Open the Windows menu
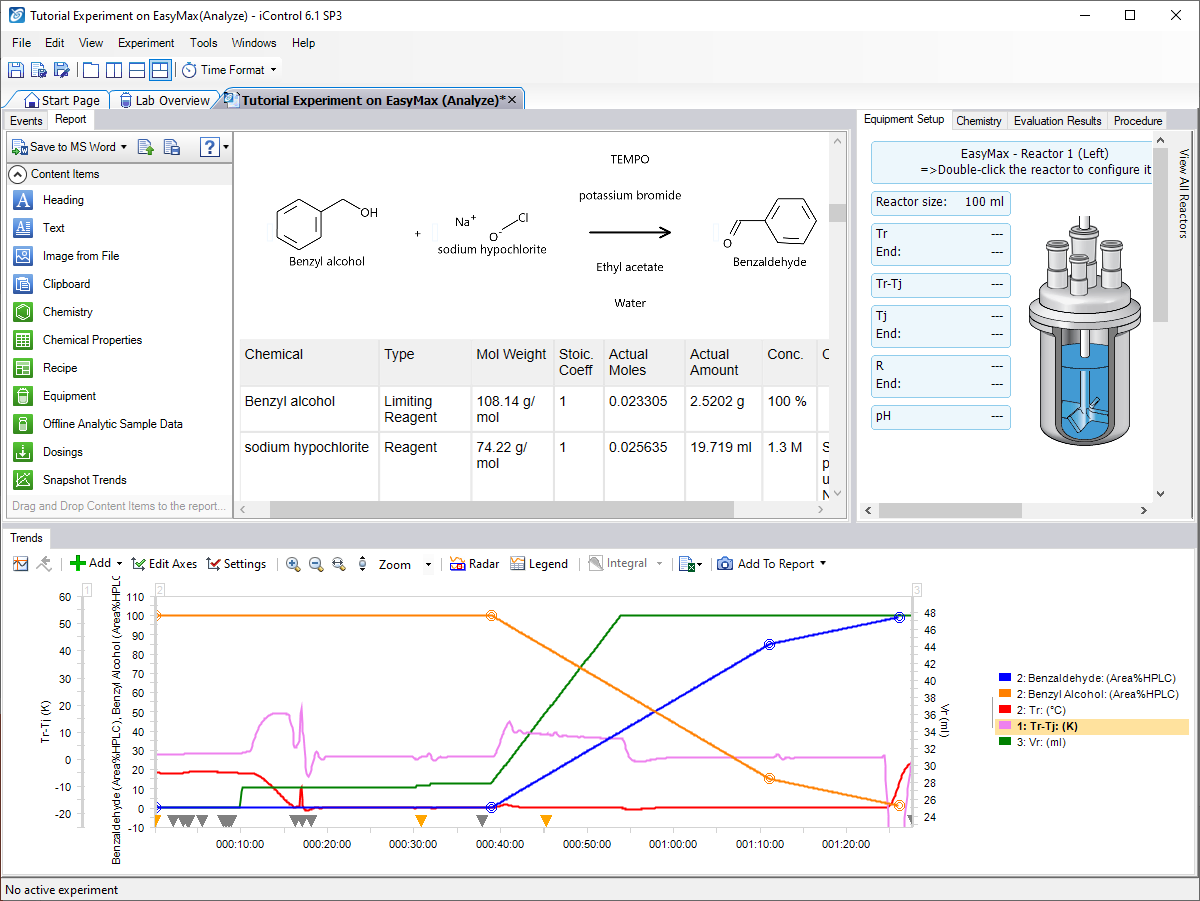1200x901 pixels. point(254,43)
